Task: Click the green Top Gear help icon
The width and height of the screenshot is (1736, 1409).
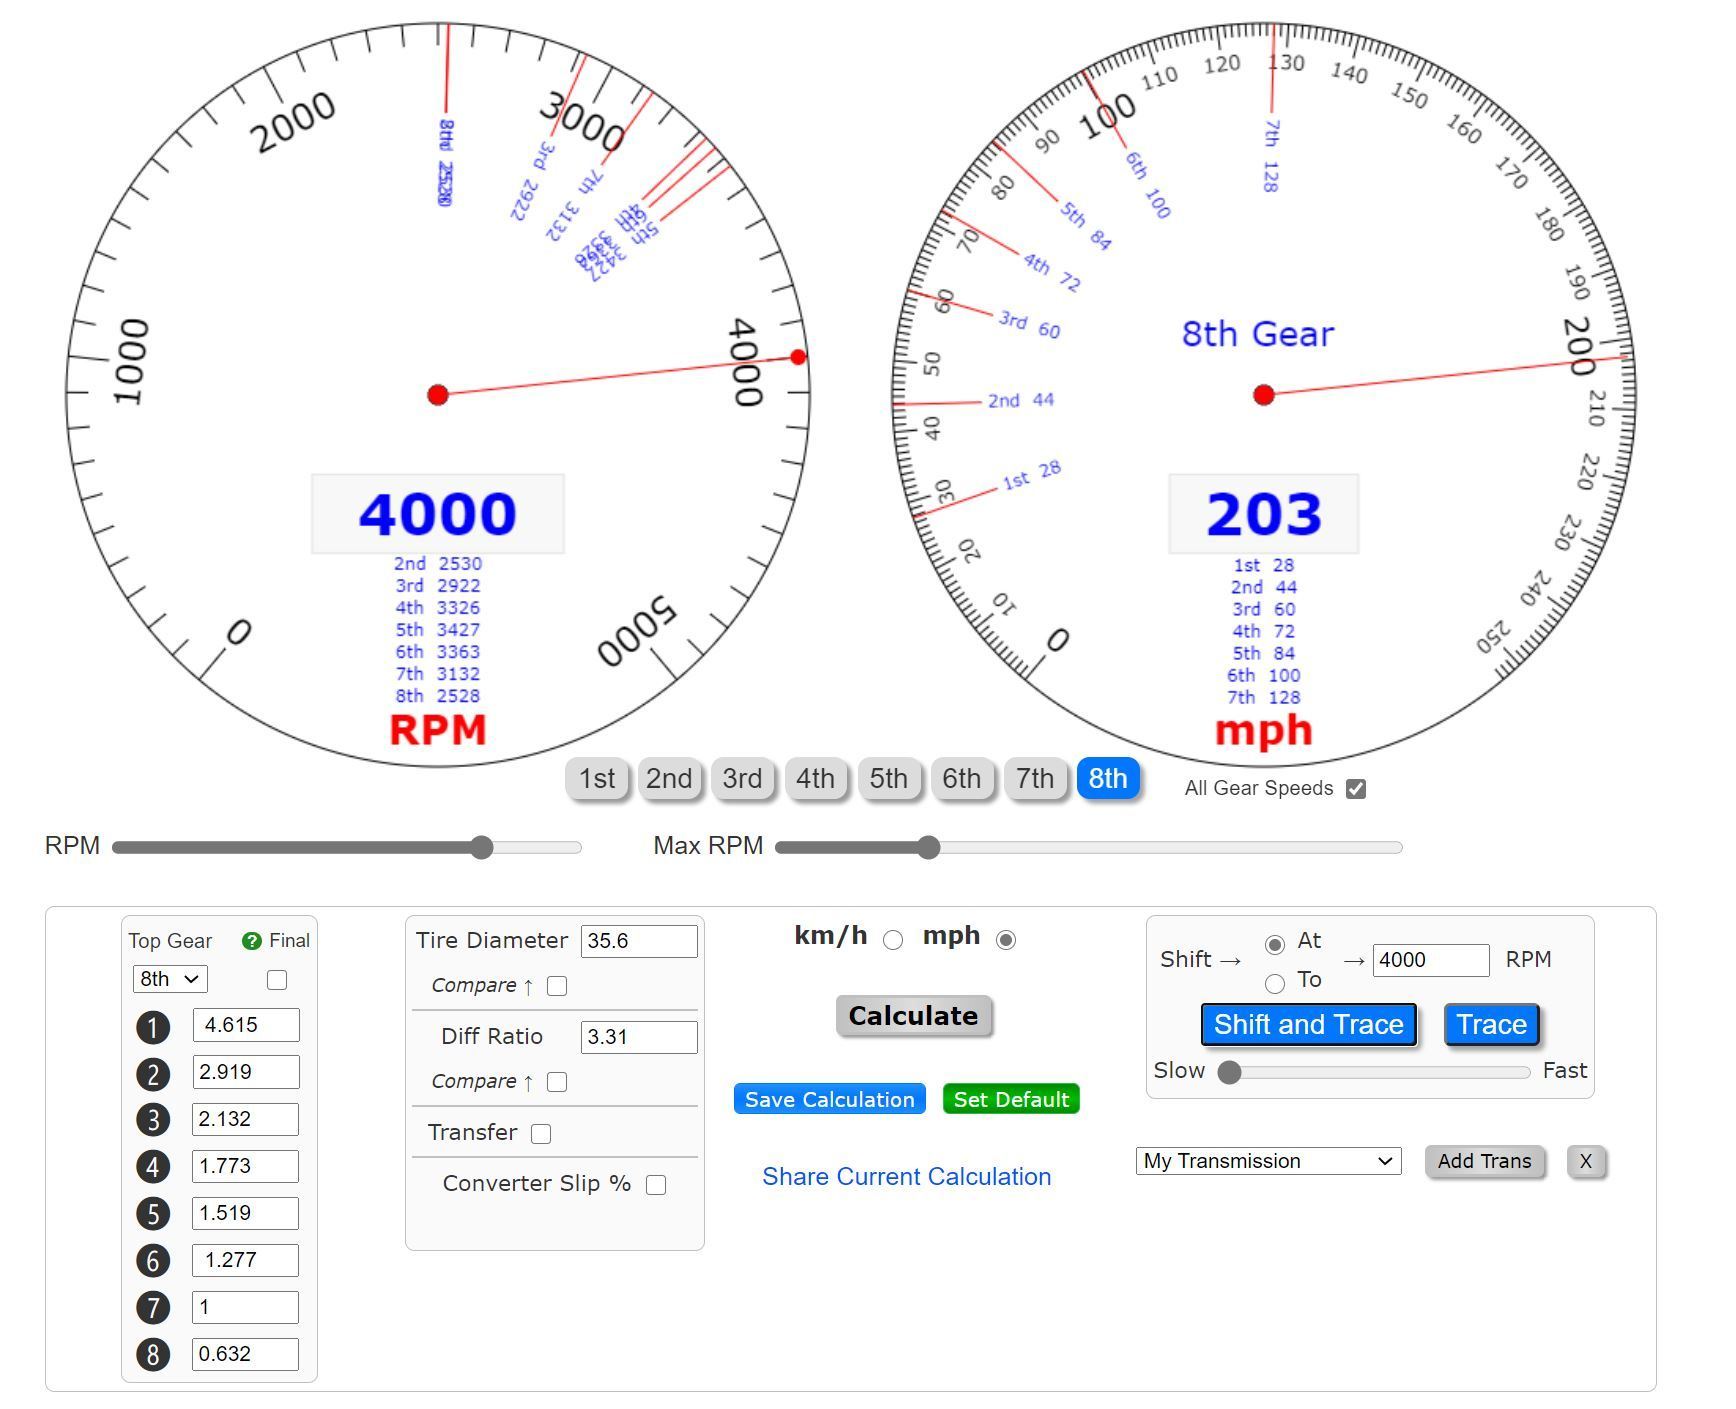Action: 251,940
